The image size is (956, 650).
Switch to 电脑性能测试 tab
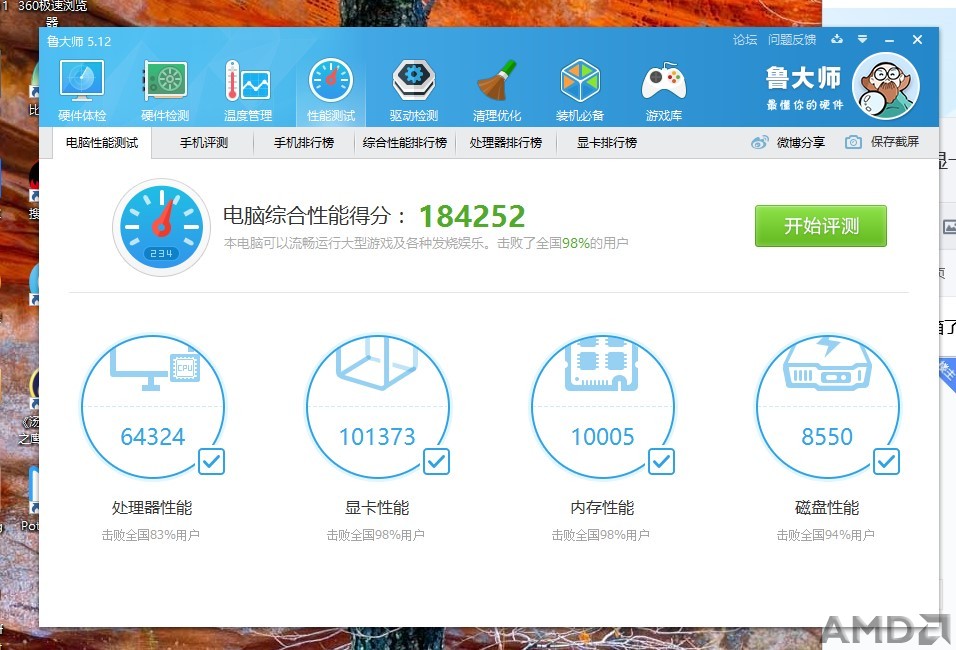point(102,143)
